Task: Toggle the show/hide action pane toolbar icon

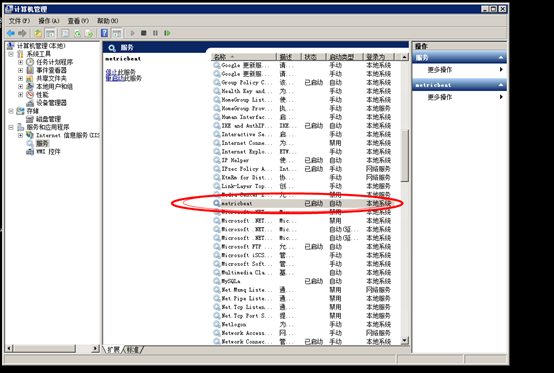Action: point(117,33)
